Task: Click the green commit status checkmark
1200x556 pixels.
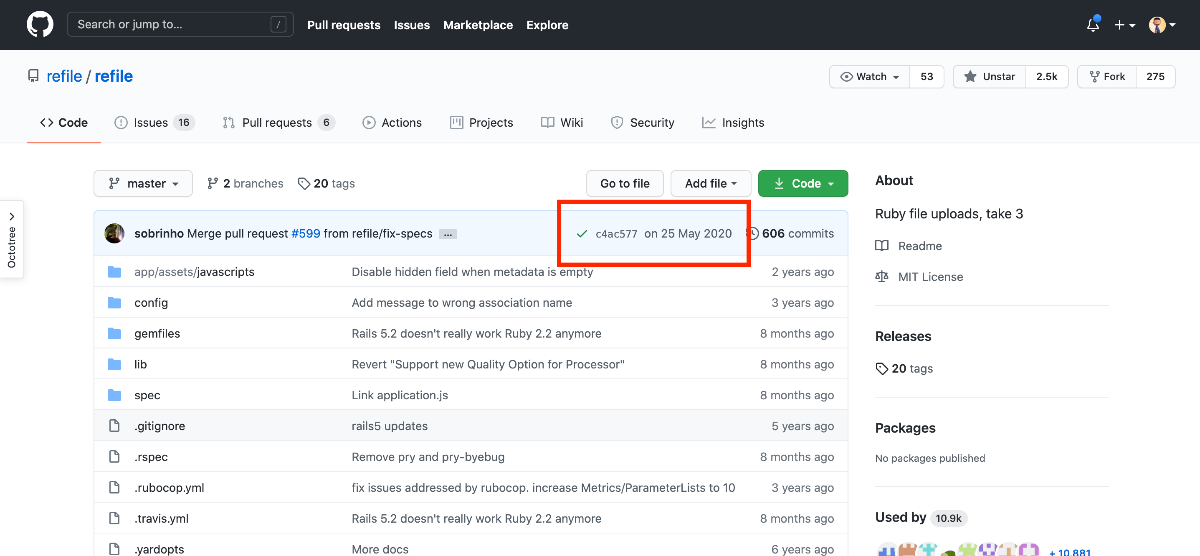Action: [x=582, y=233]
